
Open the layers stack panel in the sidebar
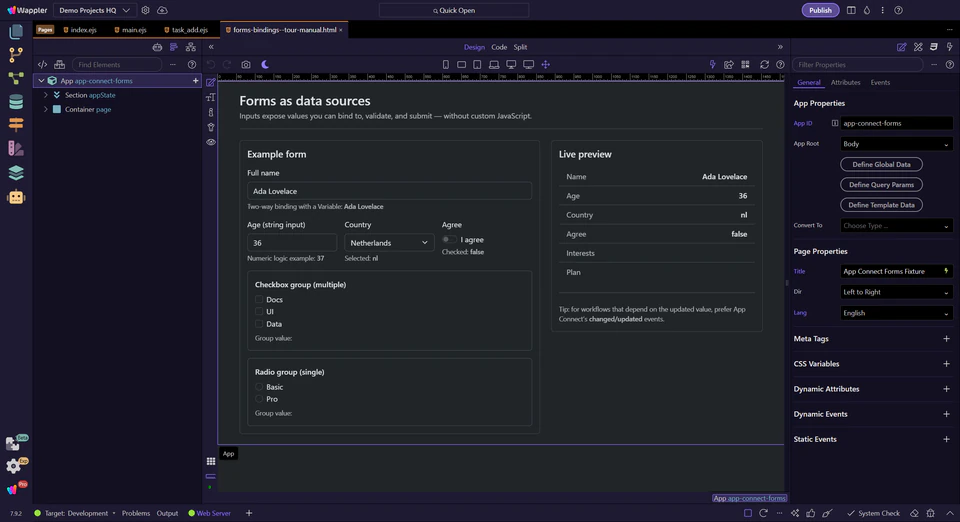tap(16, 173)
